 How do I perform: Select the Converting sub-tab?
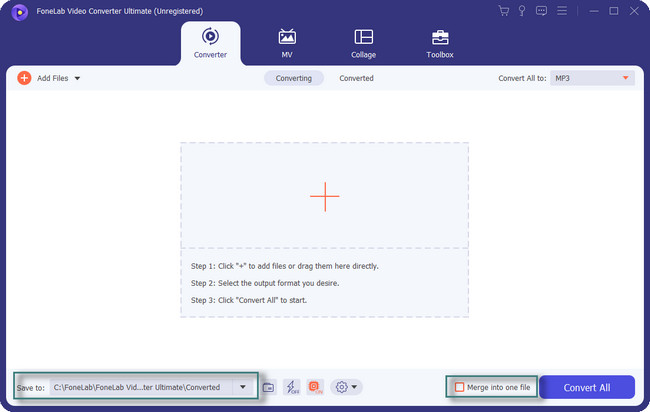(x=293, y=78)
